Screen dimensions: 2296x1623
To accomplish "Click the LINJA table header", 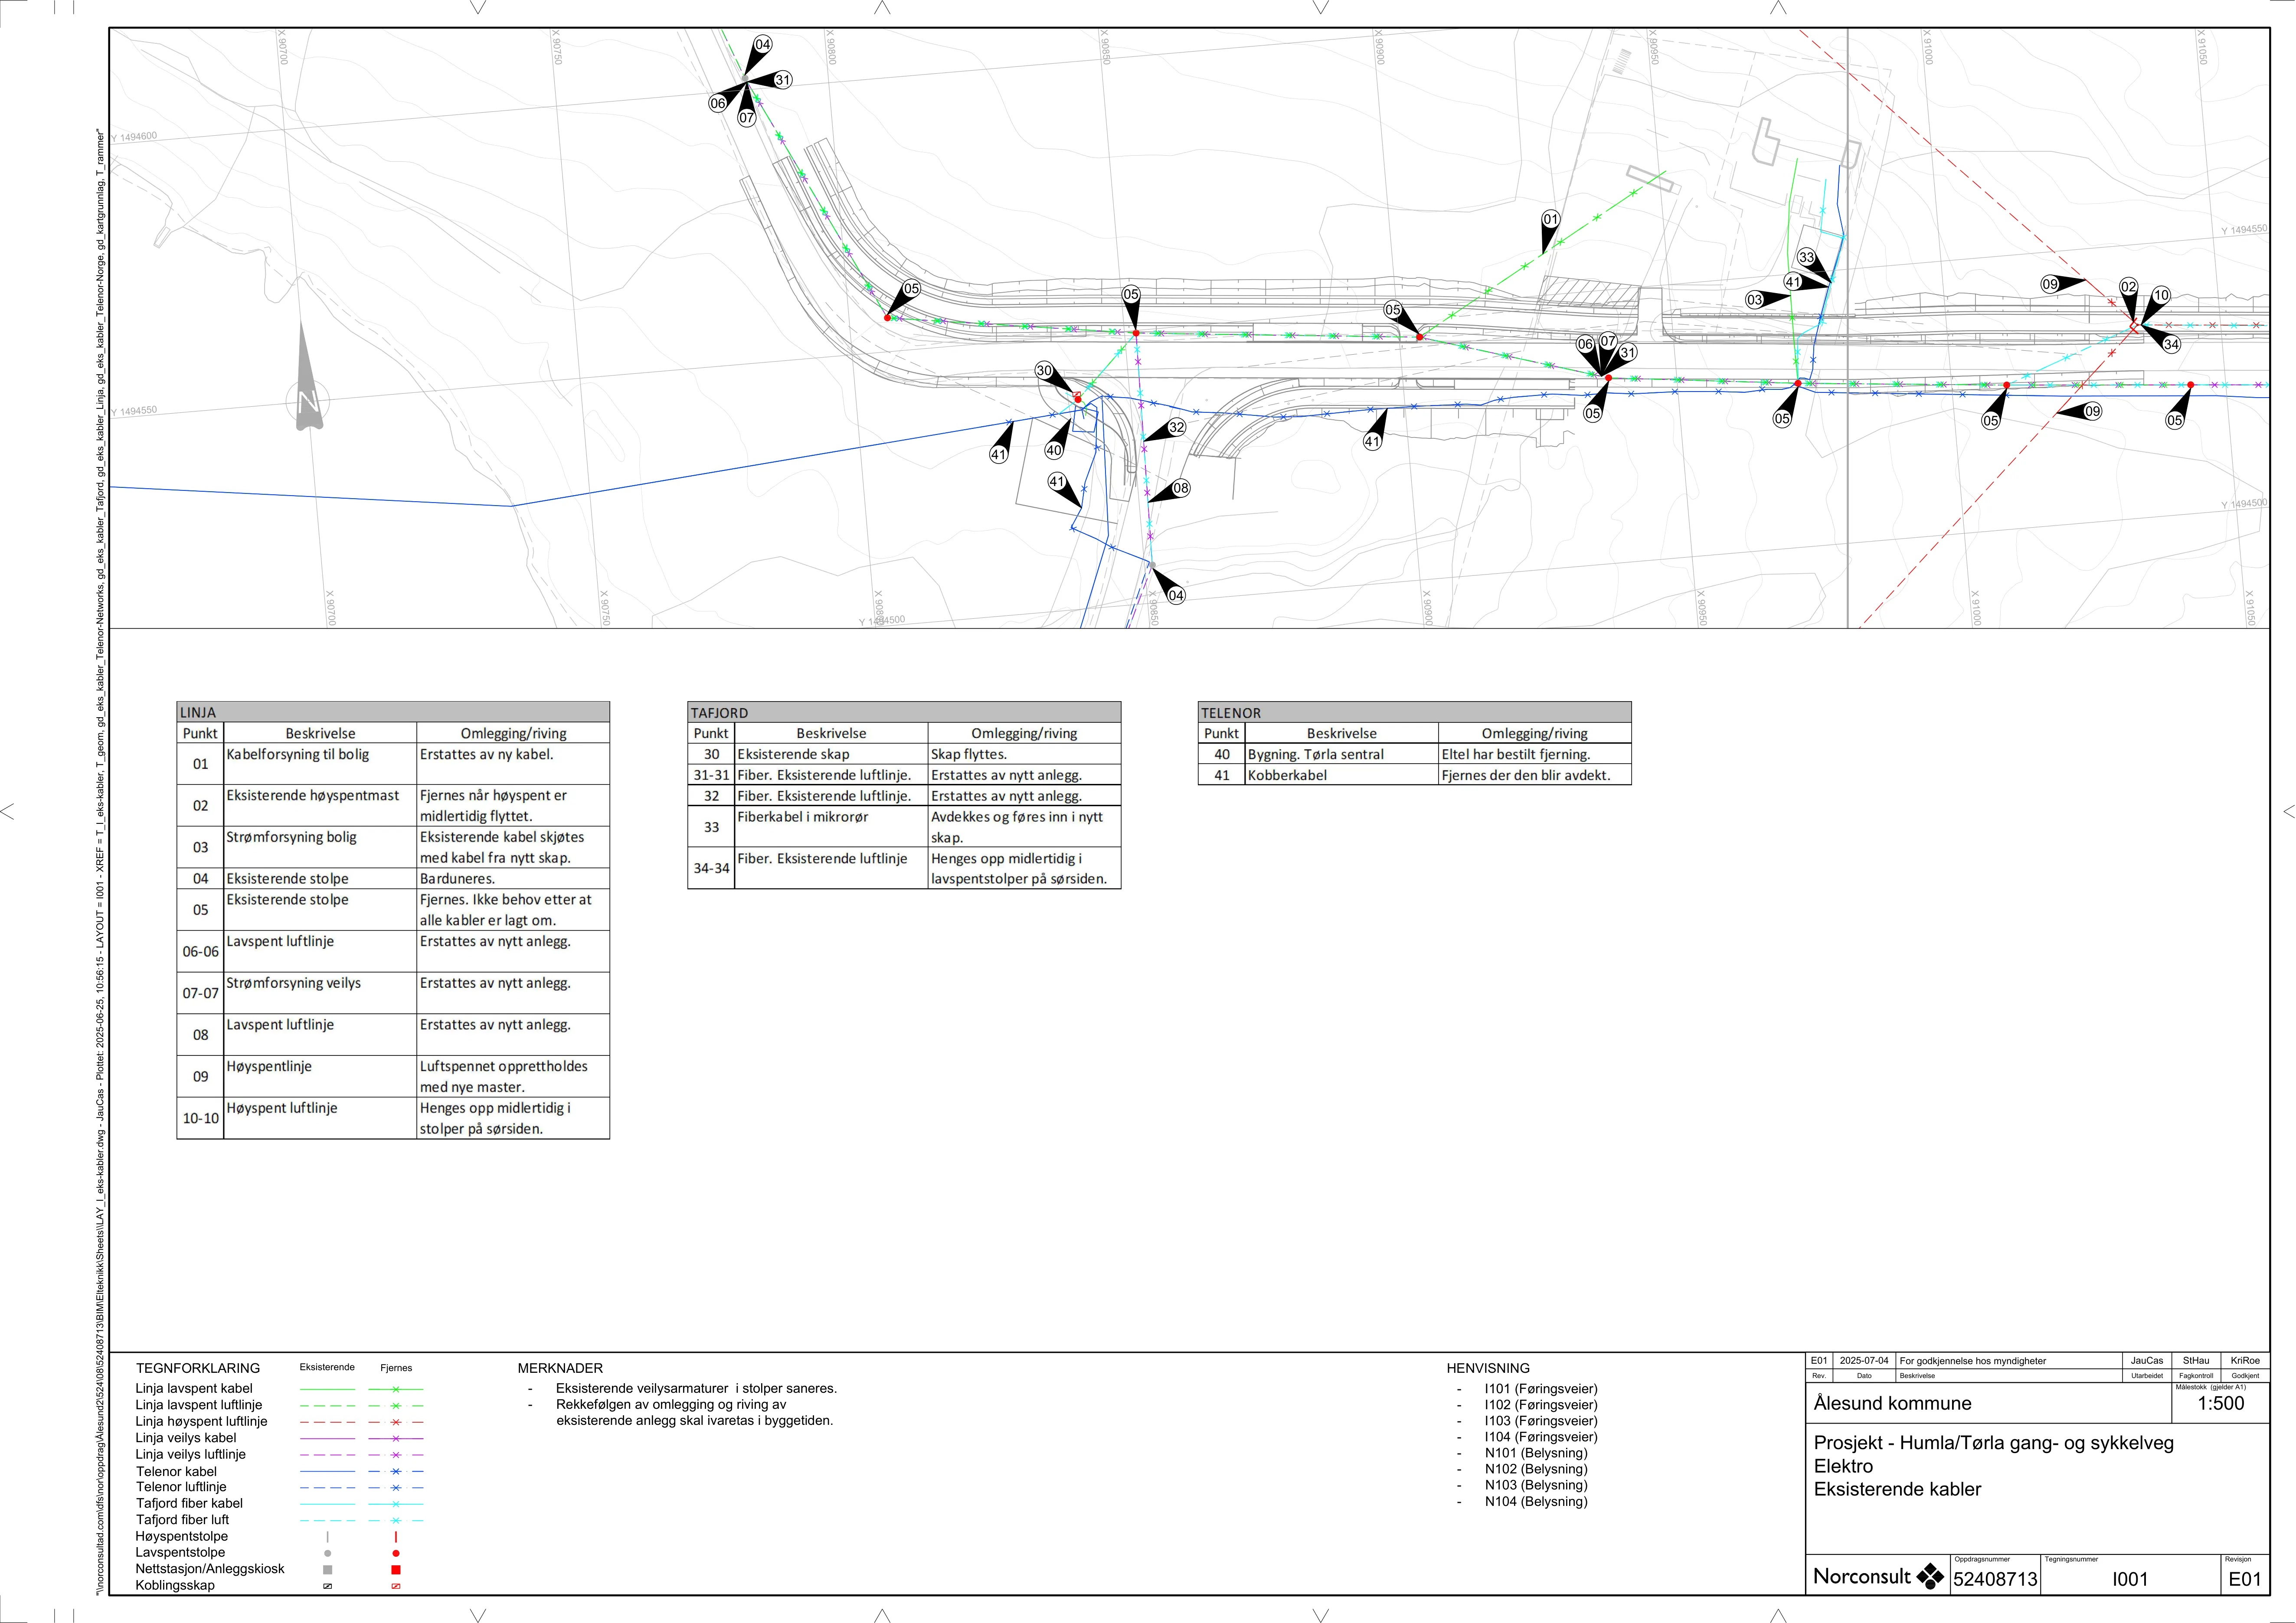I will tap(393, 712).
